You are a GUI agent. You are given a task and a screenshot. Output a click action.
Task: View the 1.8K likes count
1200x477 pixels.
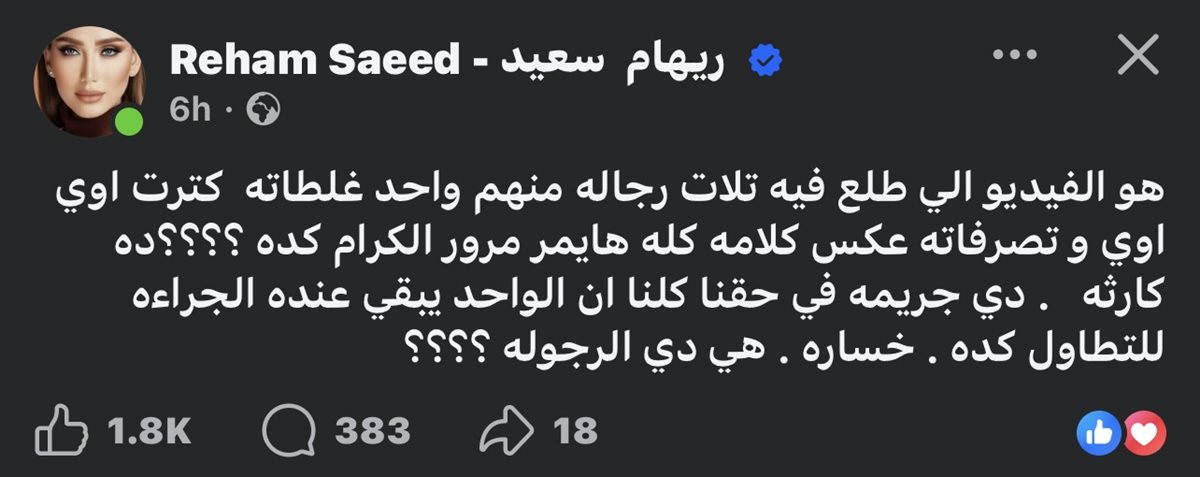point(148,431)
